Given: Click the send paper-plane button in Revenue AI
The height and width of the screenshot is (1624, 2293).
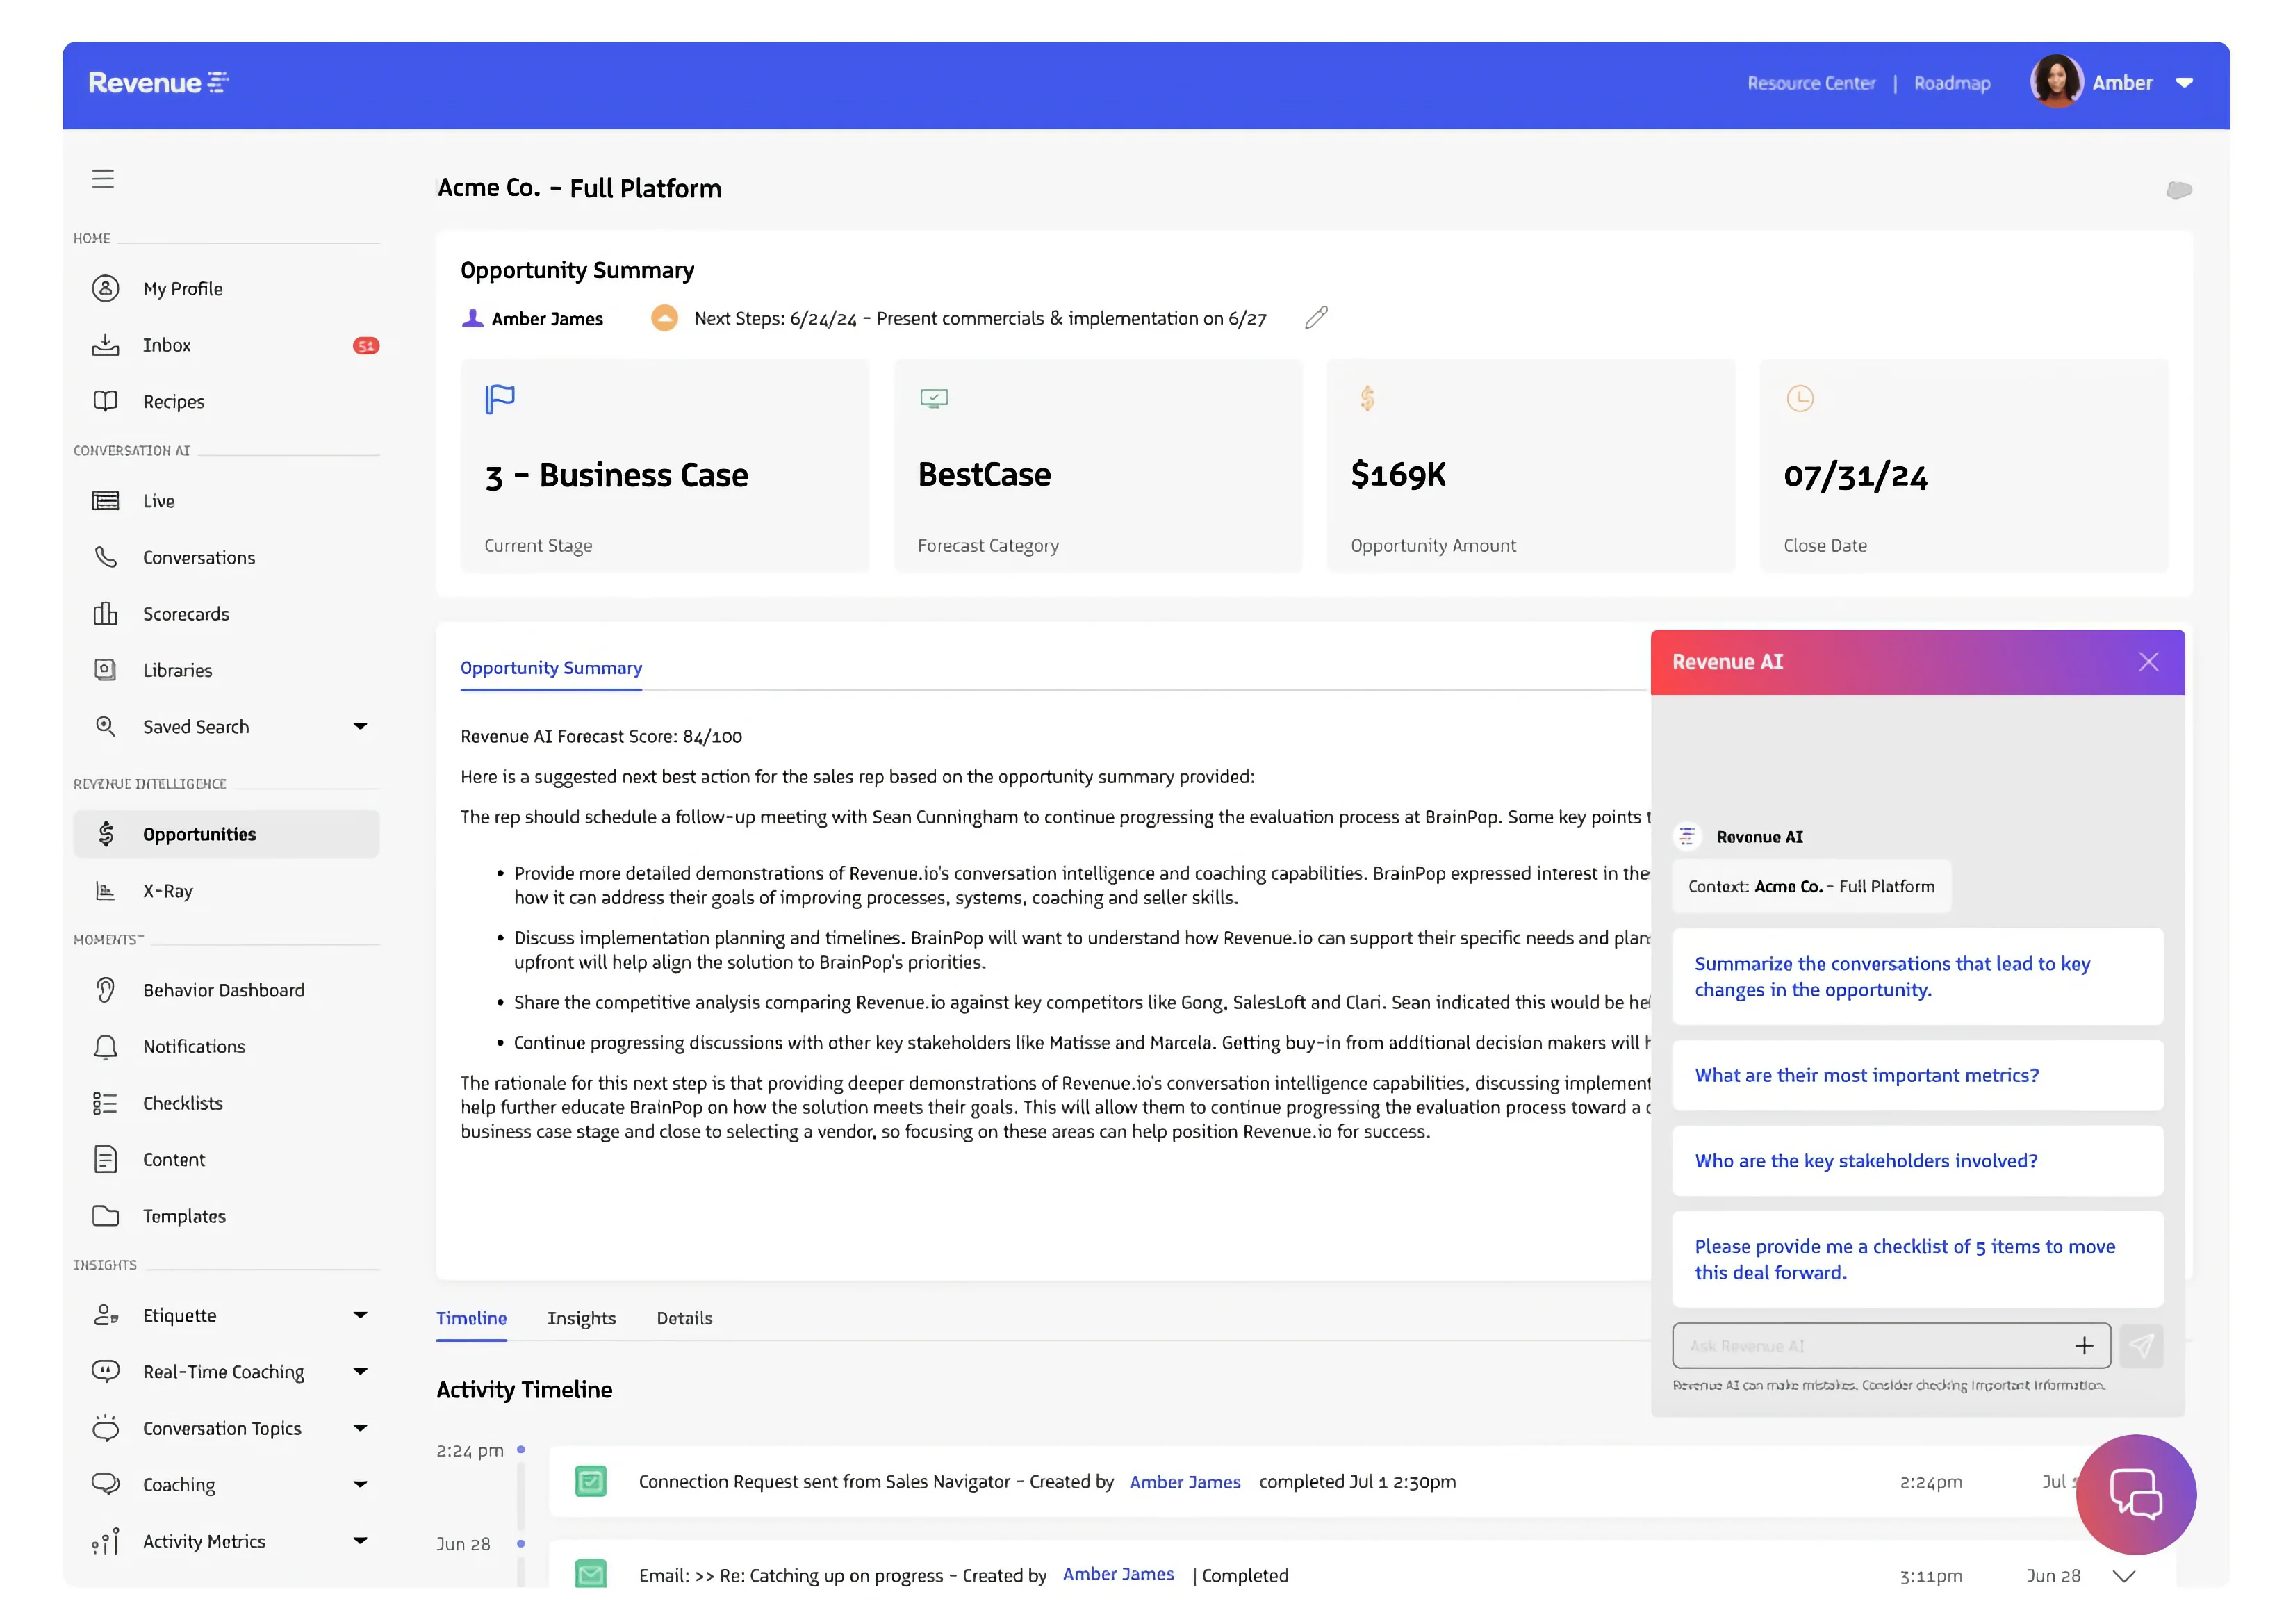Looking at the screenshot, I should (x=2141, y=1346).
